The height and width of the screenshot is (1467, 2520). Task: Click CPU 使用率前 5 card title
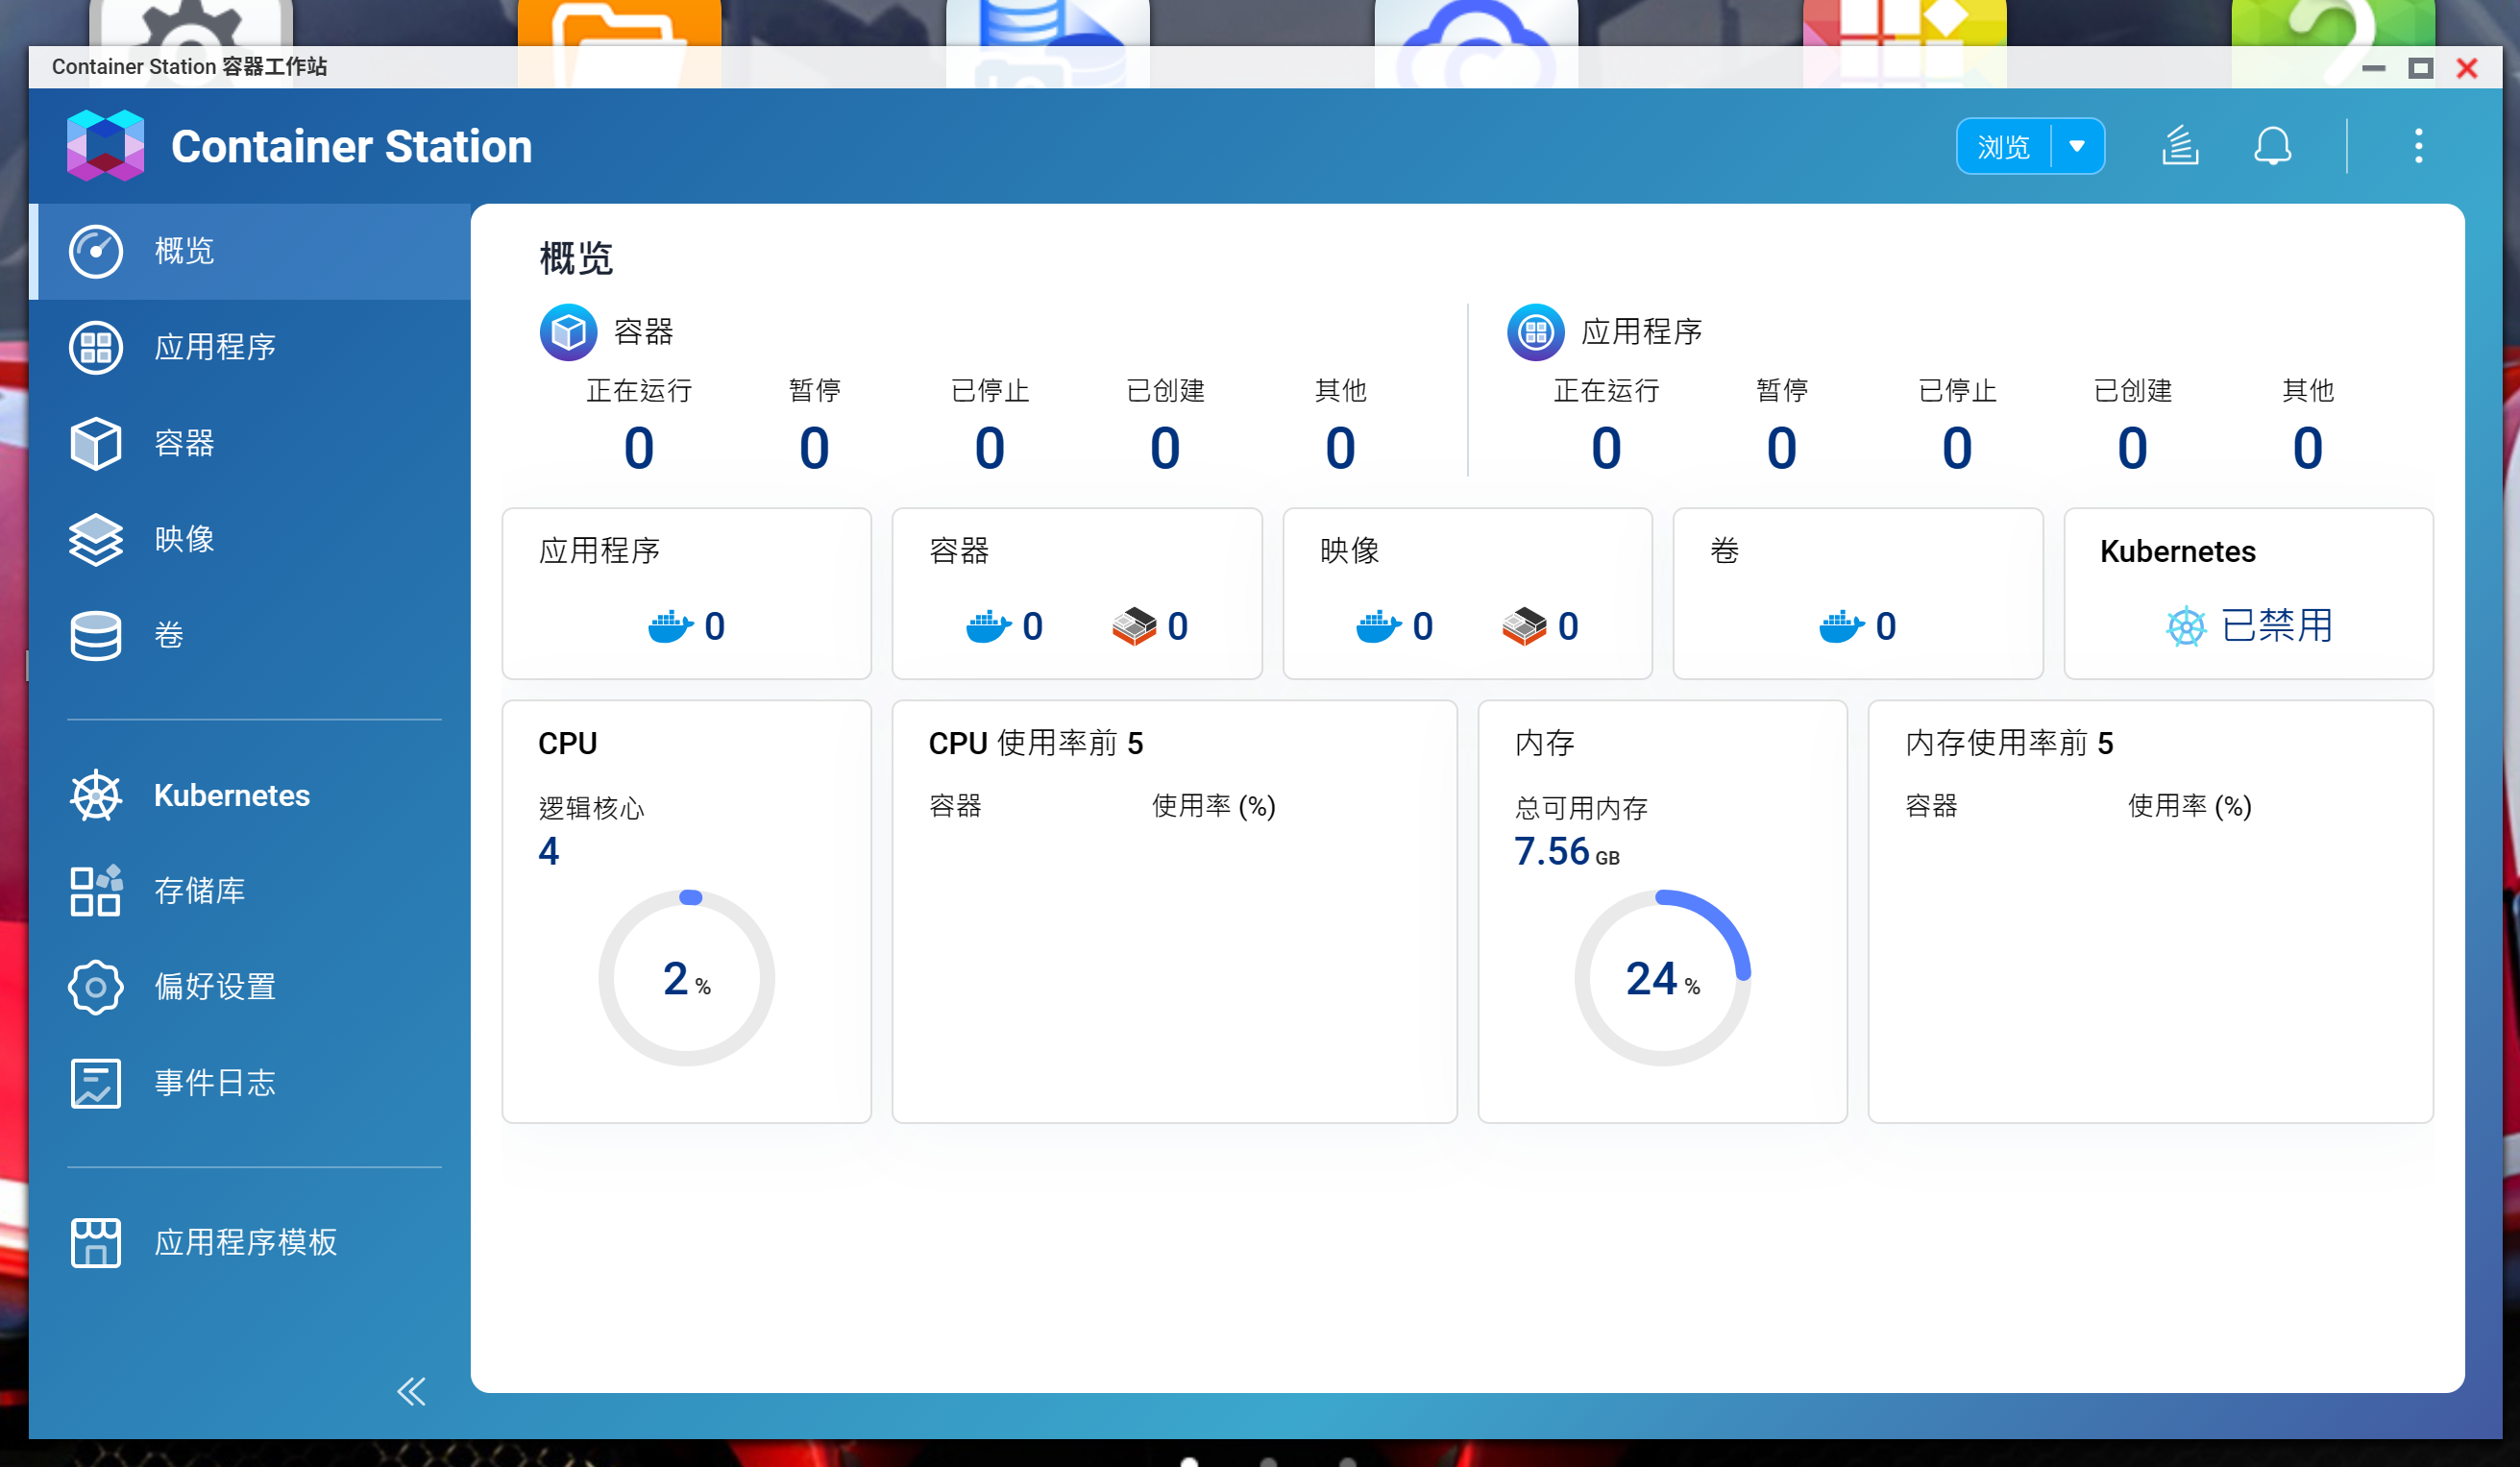click(x=1035, y=743)
